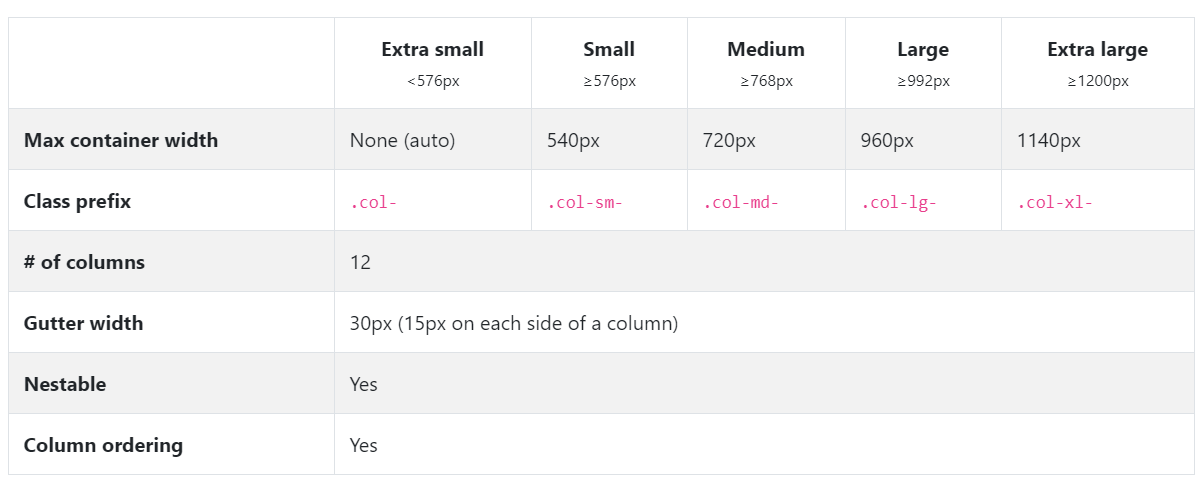Click the Small column header
The width and height of the screenshot is (1203, 492).
point(609,63)
